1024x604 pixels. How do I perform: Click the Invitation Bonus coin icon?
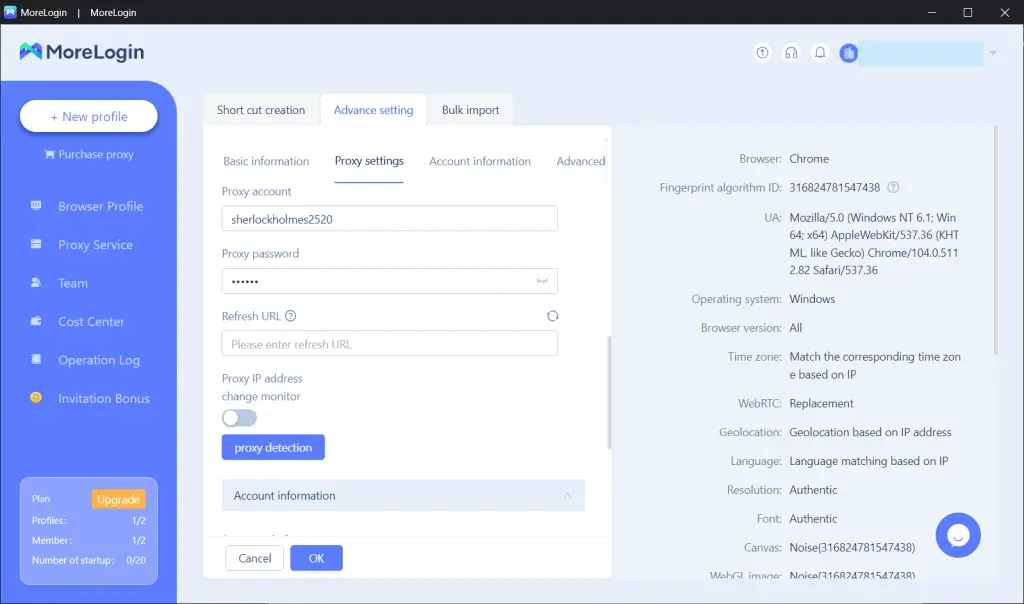point(36,398)
